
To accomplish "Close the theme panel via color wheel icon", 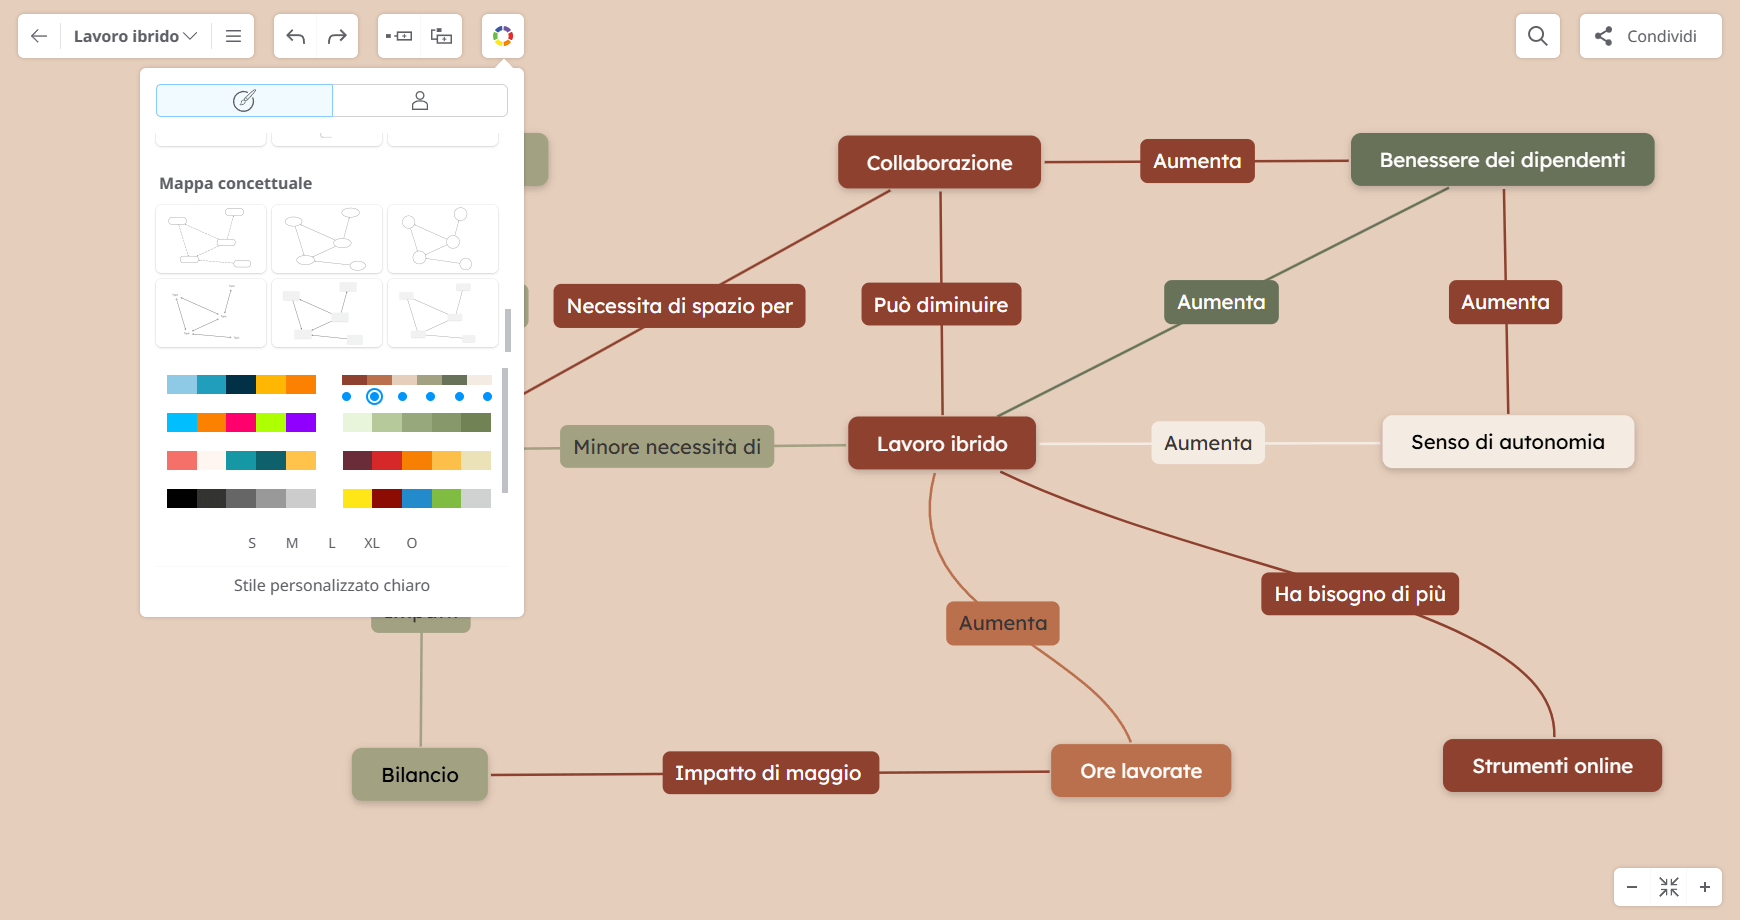I will tap(503, 36).
